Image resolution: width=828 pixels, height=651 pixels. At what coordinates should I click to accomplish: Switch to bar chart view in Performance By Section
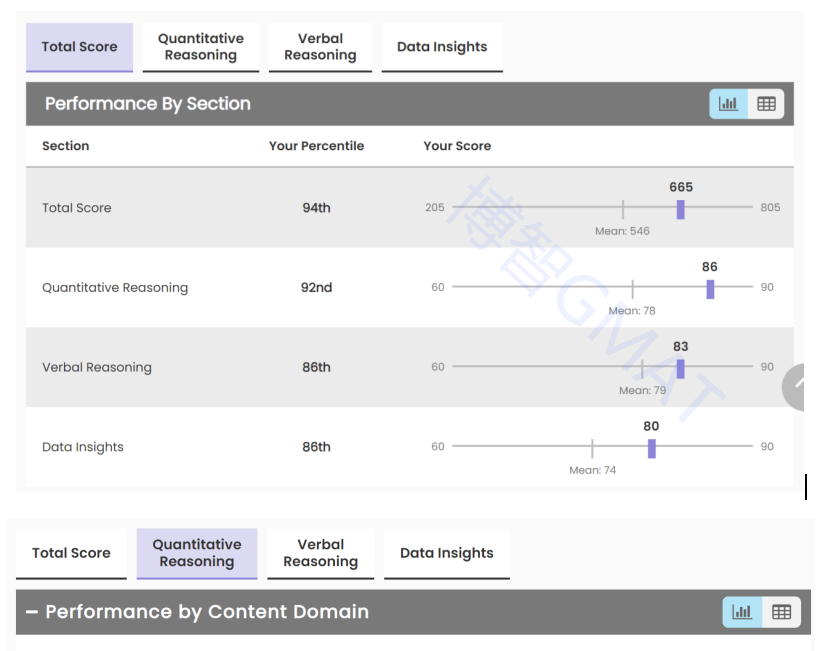728,104
